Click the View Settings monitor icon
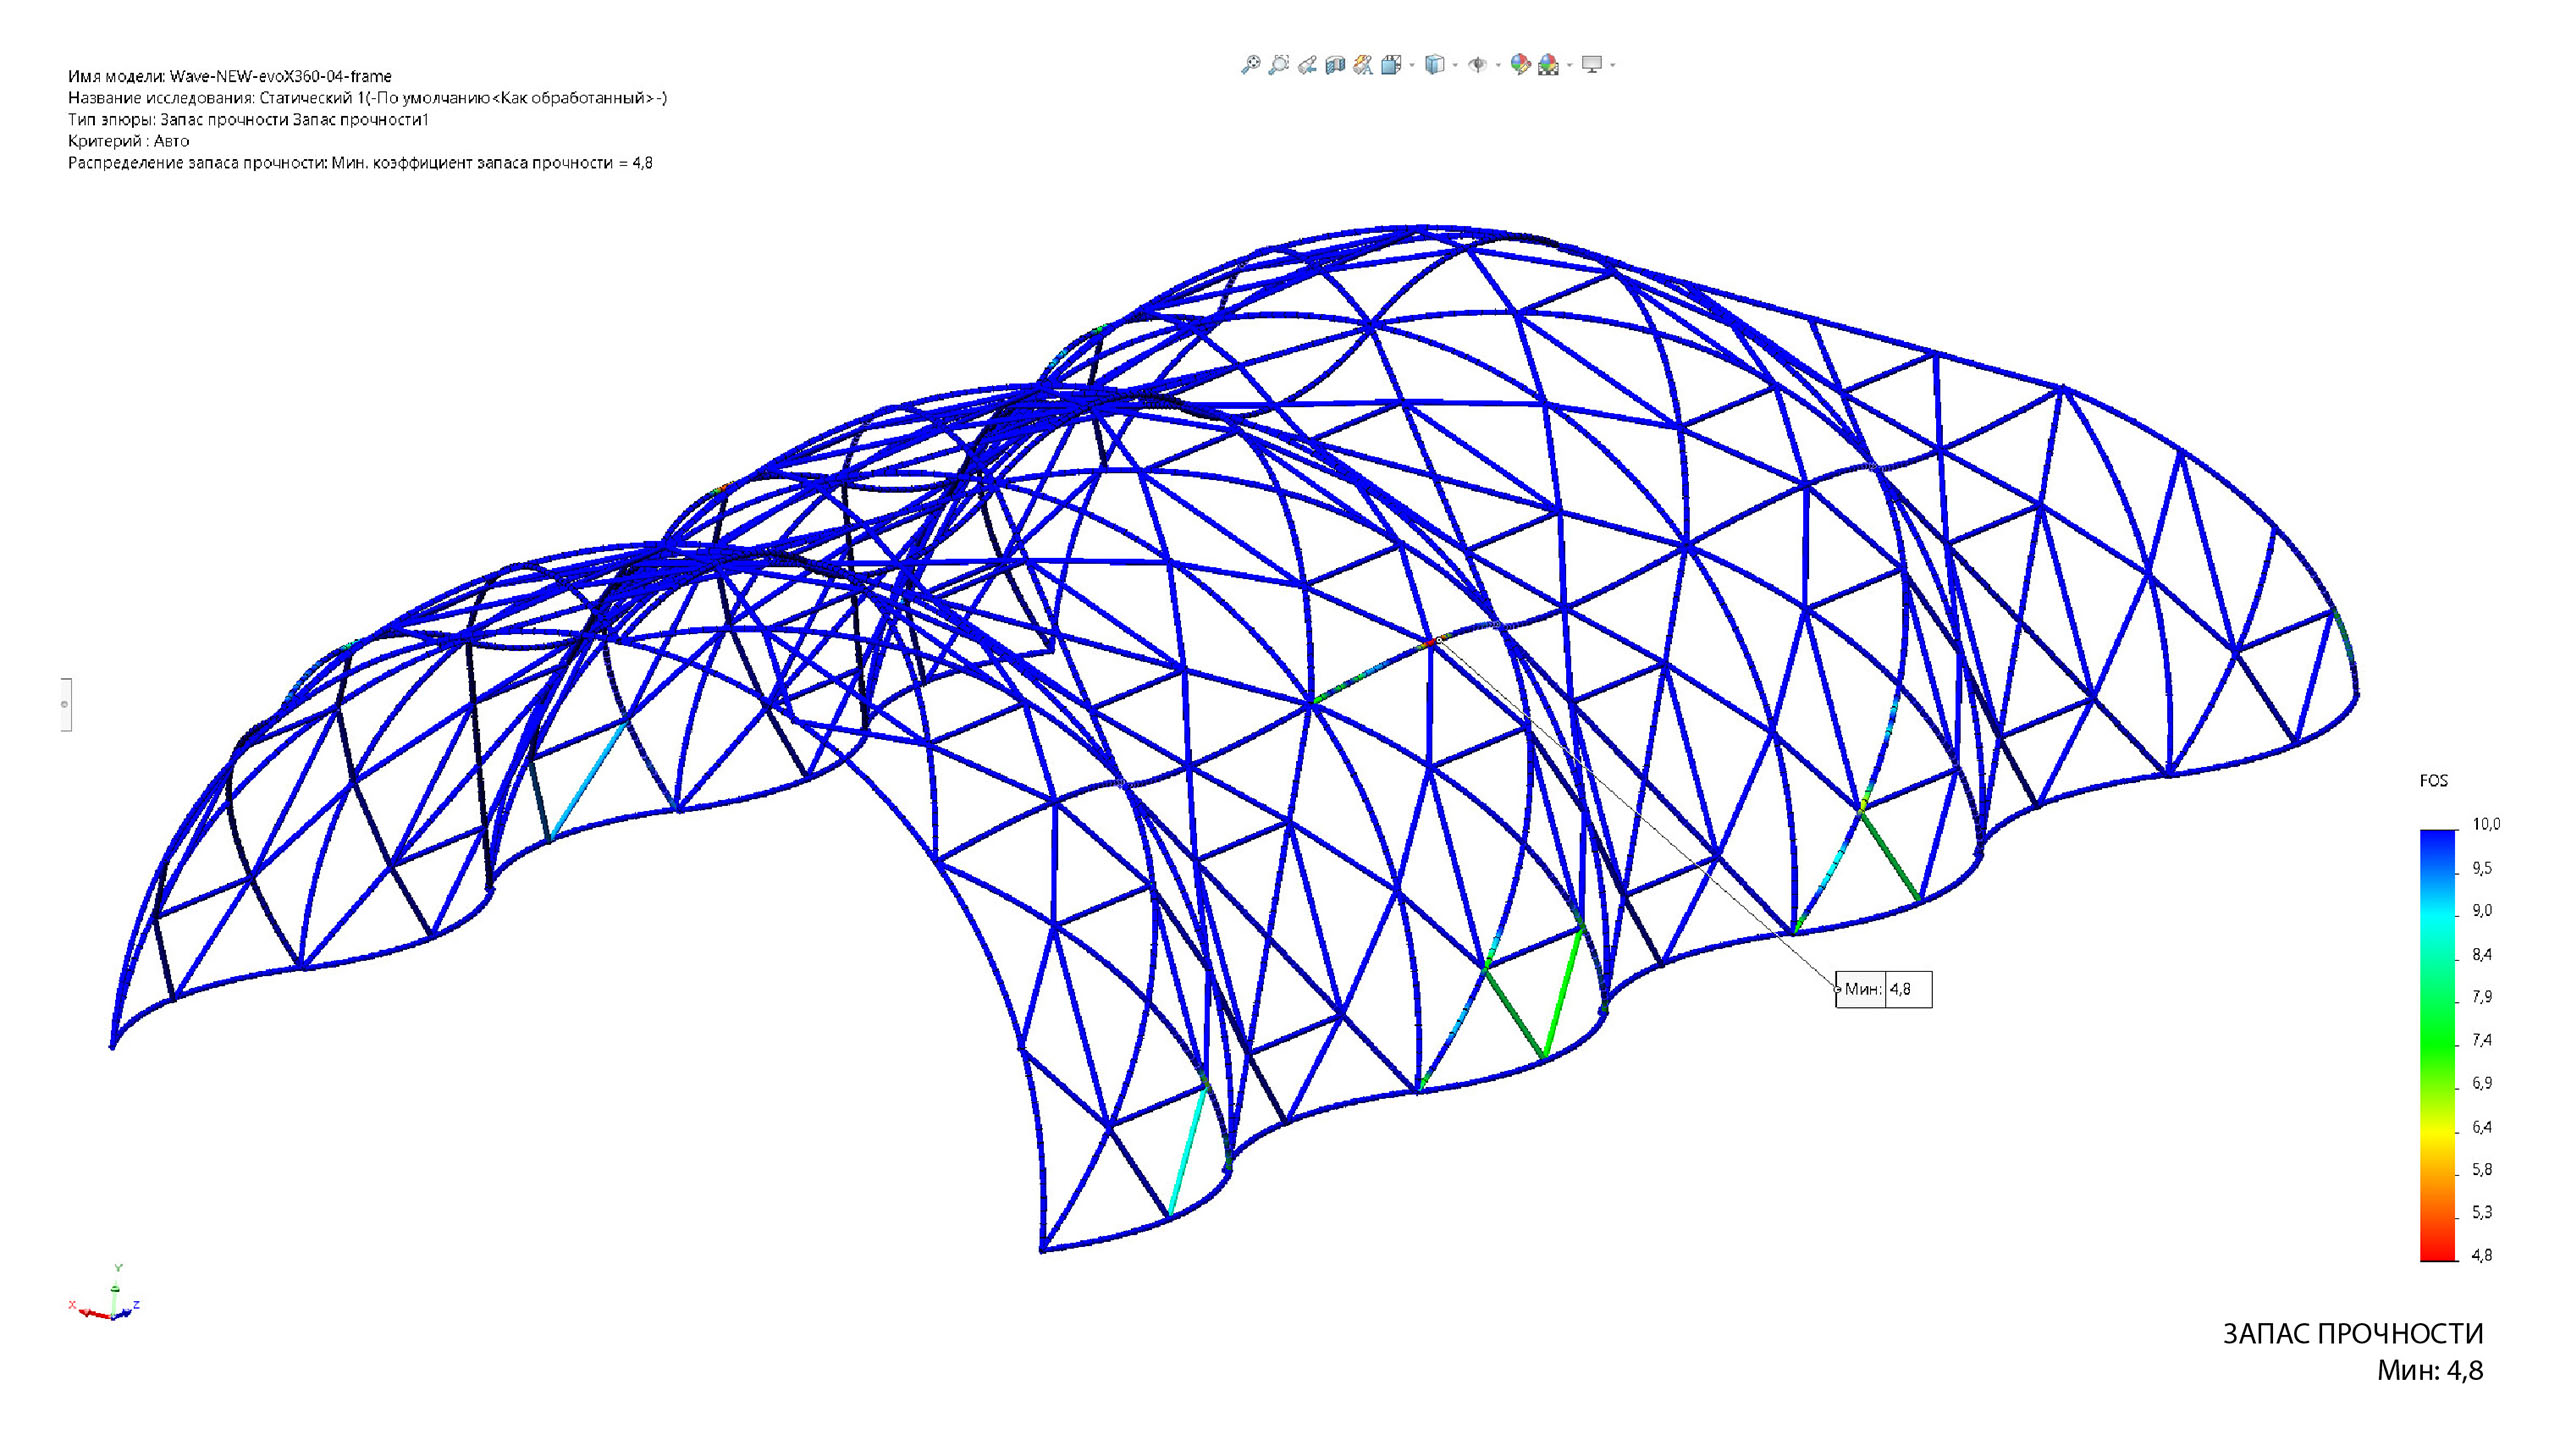The image size is (2560, 1440). click(x=1592, y=65)
